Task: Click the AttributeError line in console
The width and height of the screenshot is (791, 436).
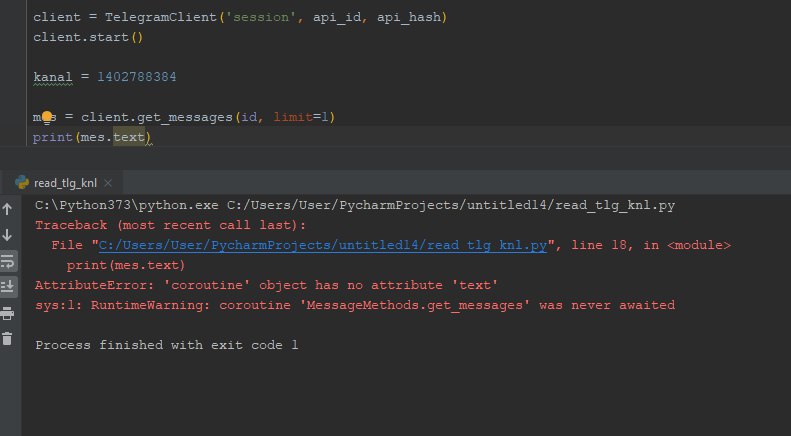Action: point(266,285)
